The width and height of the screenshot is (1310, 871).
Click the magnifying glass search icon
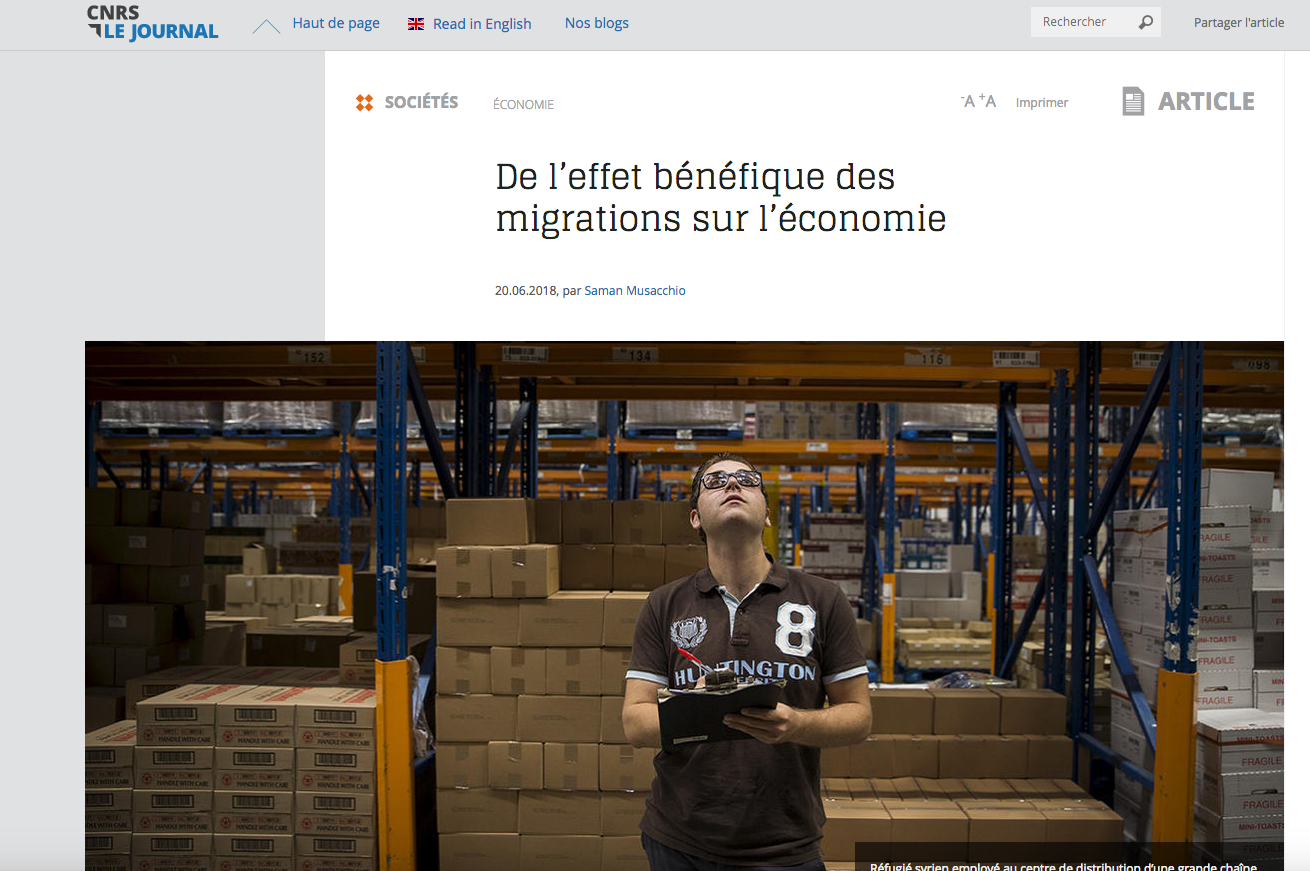(1146, 22)
